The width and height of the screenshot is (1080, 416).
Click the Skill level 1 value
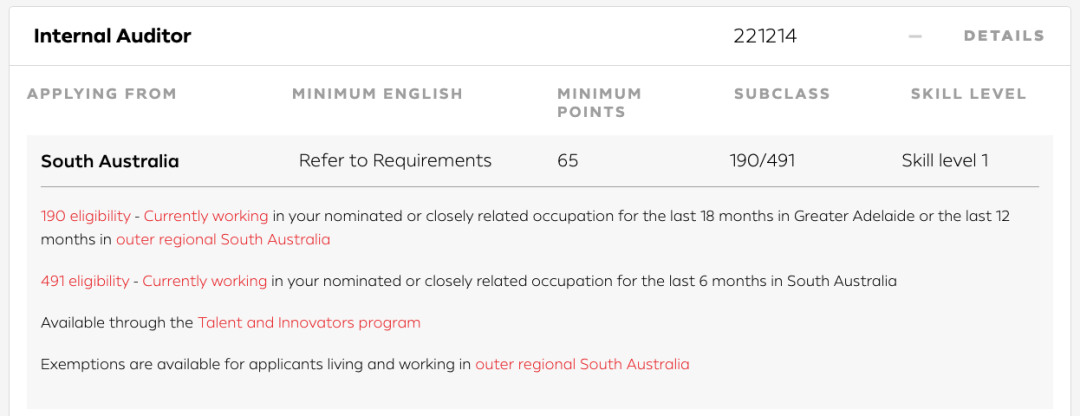[x=945, y=161]
